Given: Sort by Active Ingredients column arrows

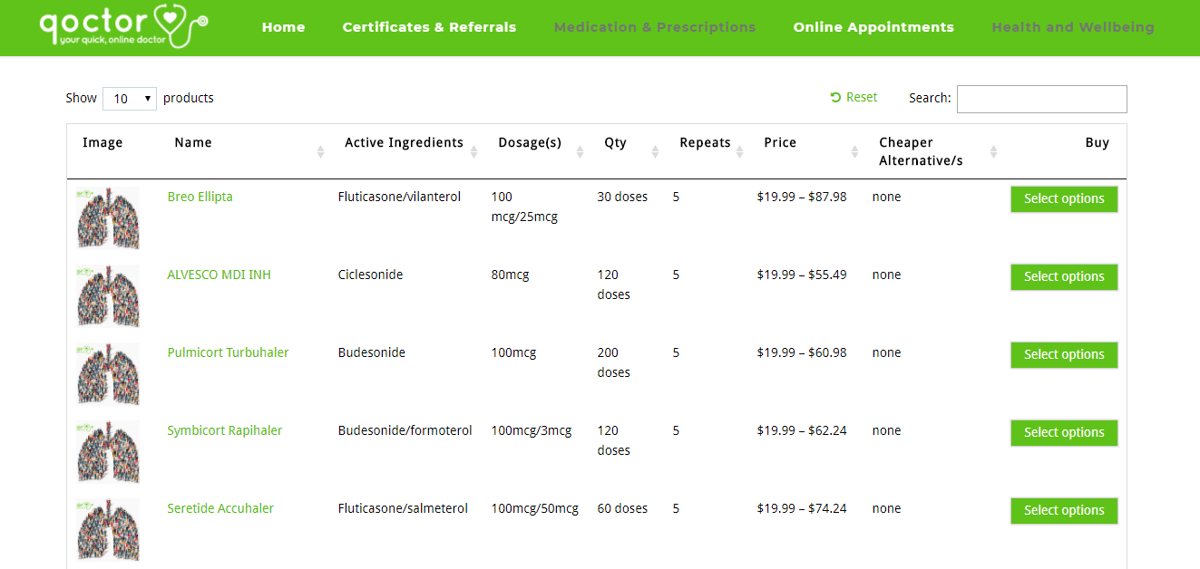Looking at the screenshot, I should coord(473,151).
